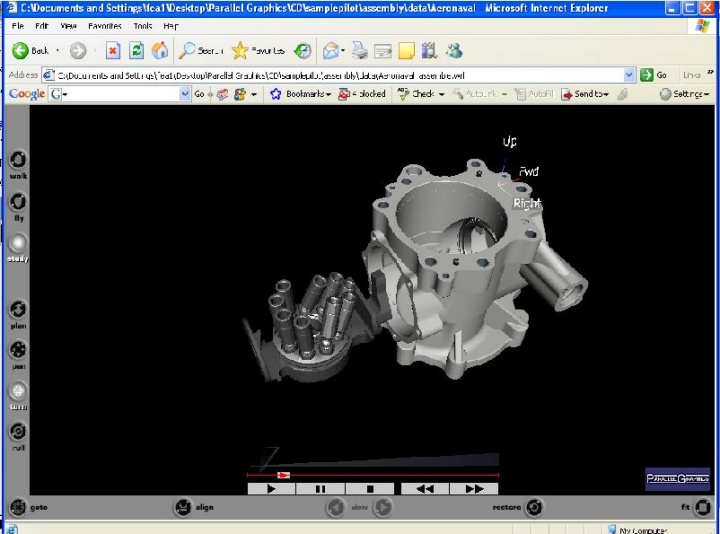Viewport: 720px width, 534px height.
Task: Click the restore view icon
Action: [x=535, y=507]
